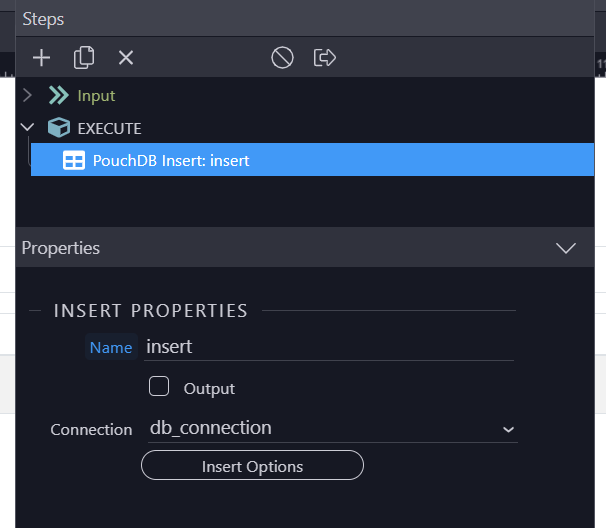This screenshot has height=528, width=606.
Task: Click the export step arrow icon
Action: click(x=324, y=58)
